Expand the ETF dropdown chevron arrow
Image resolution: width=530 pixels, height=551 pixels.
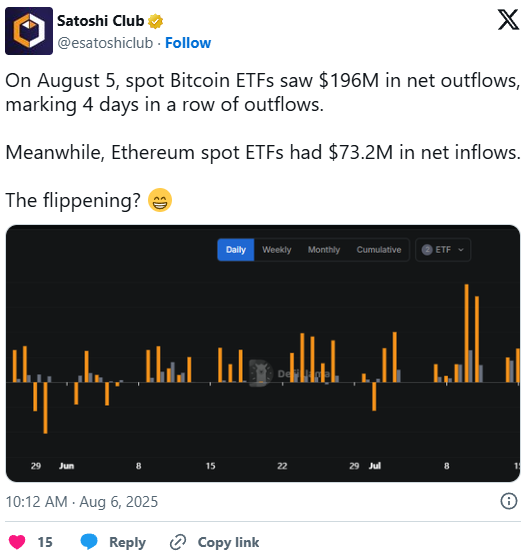[461, 250]
